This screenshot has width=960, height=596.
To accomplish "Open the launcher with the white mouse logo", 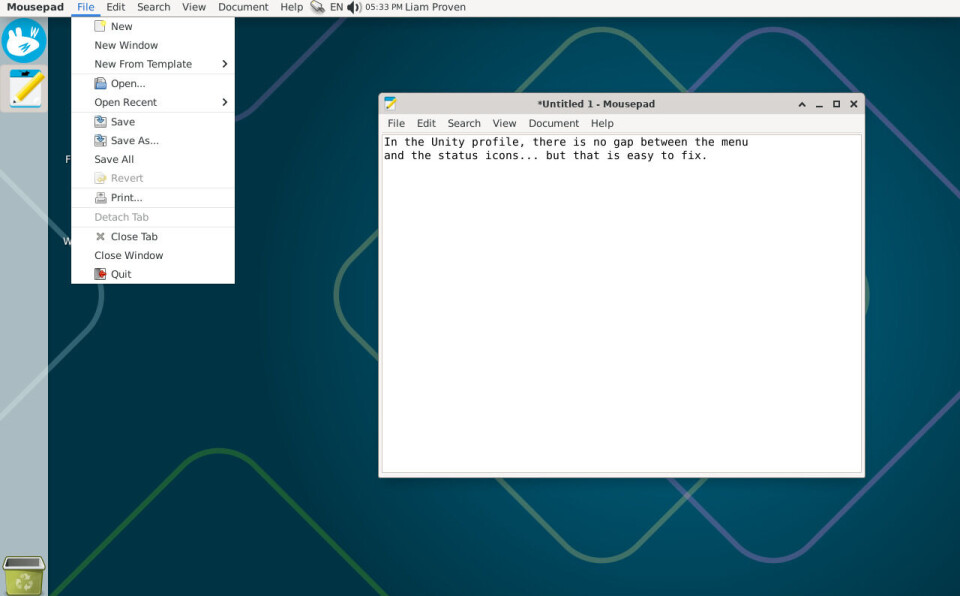I will pyautogui.click(x=24, y=40).
